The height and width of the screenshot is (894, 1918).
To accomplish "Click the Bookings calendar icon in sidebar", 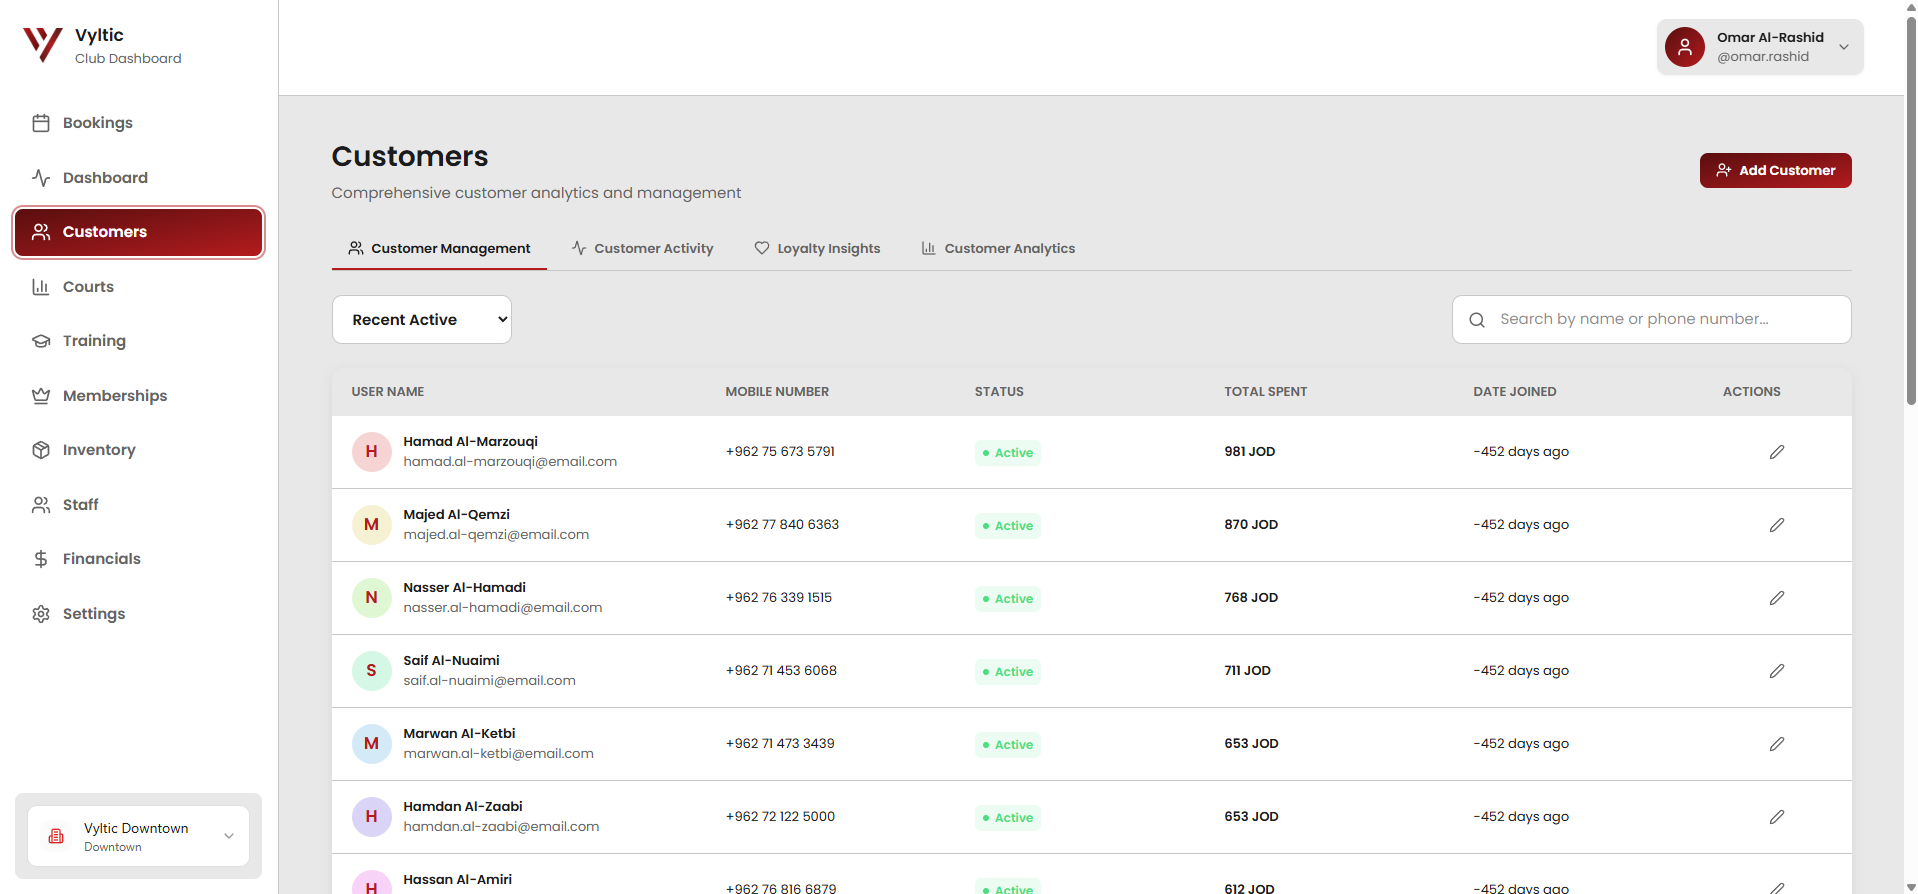I will point(41,123).
